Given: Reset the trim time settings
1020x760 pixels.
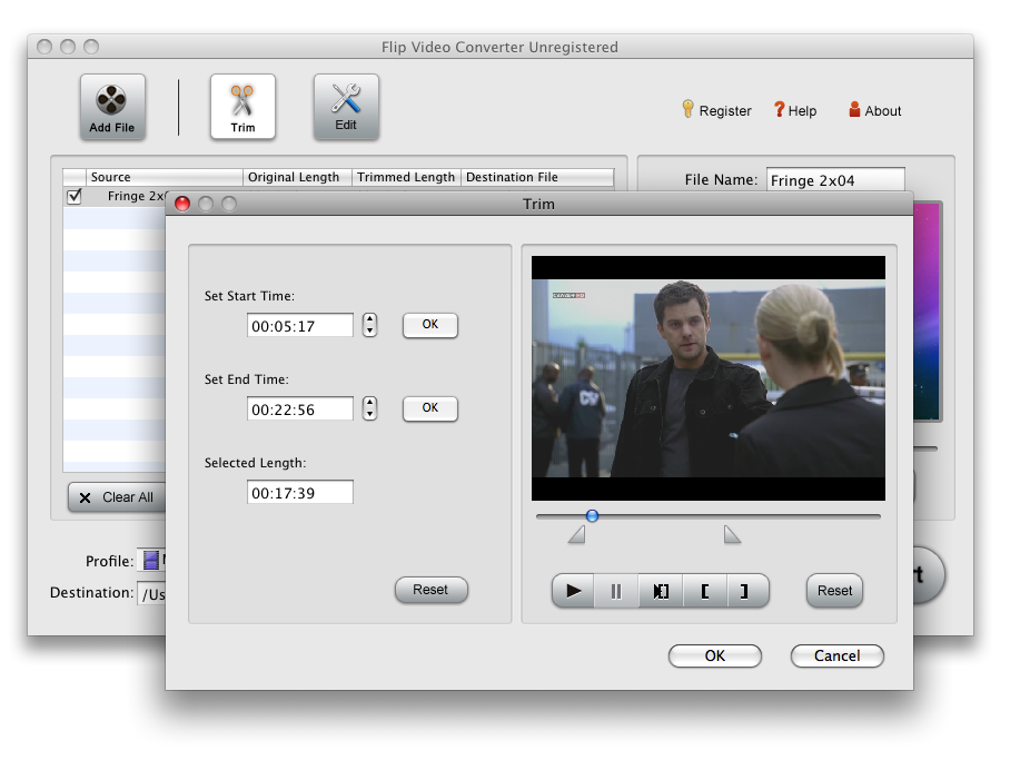Looking at the screenshot, I should point(430,590).
